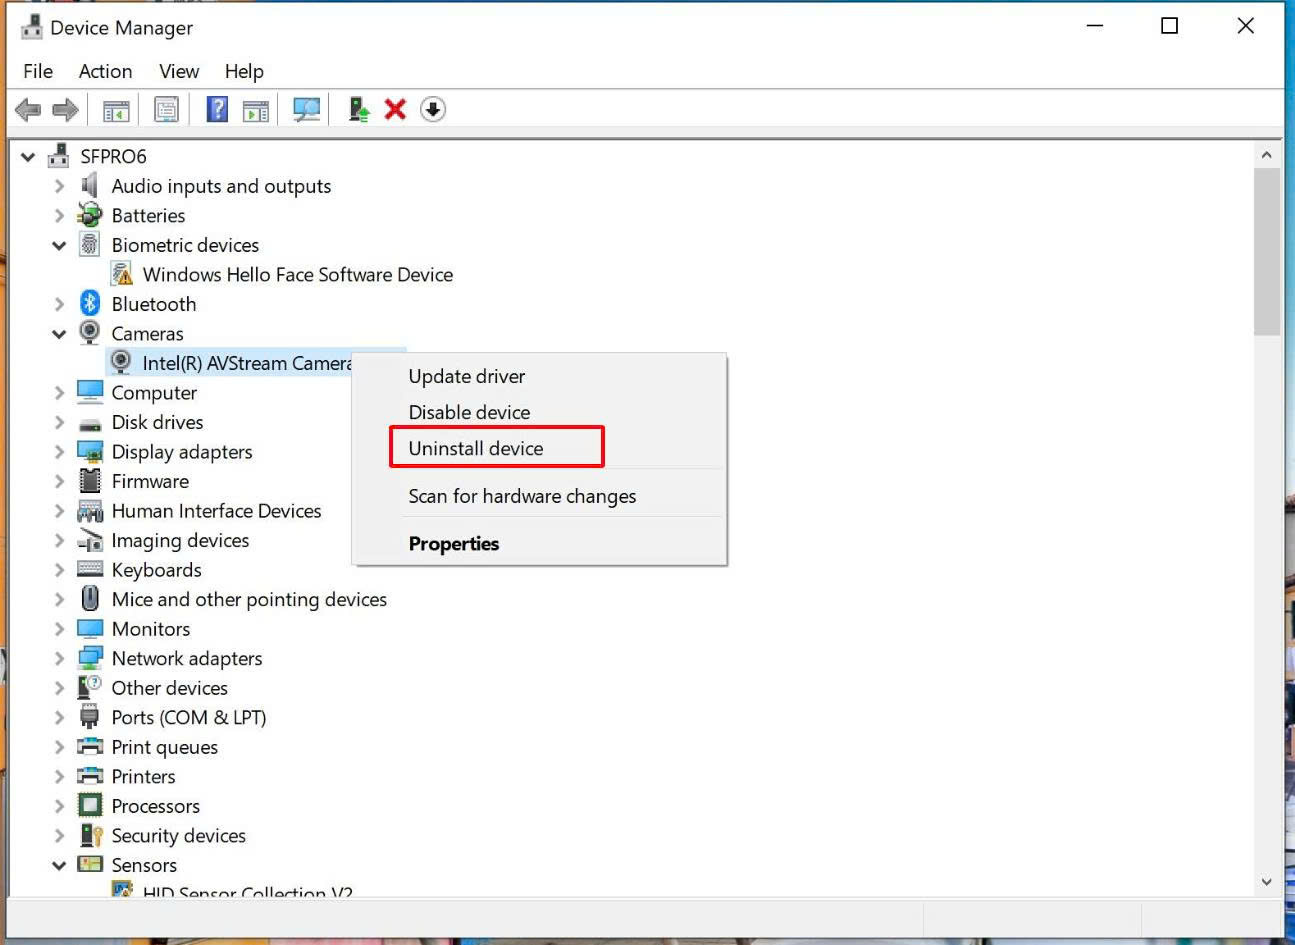Collapse the Sensors node
The image size is (1295, 945).
[x=59, y=865]
